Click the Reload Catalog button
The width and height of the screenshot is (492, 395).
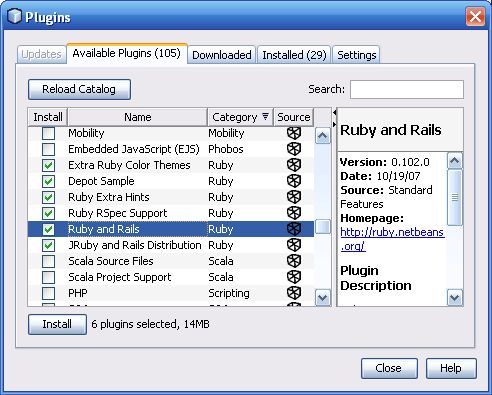pos(79,89)
